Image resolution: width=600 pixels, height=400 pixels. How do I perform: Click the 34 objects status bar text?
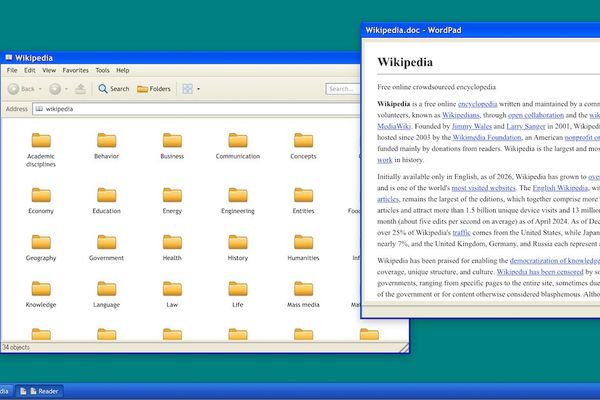pos(16,347)
